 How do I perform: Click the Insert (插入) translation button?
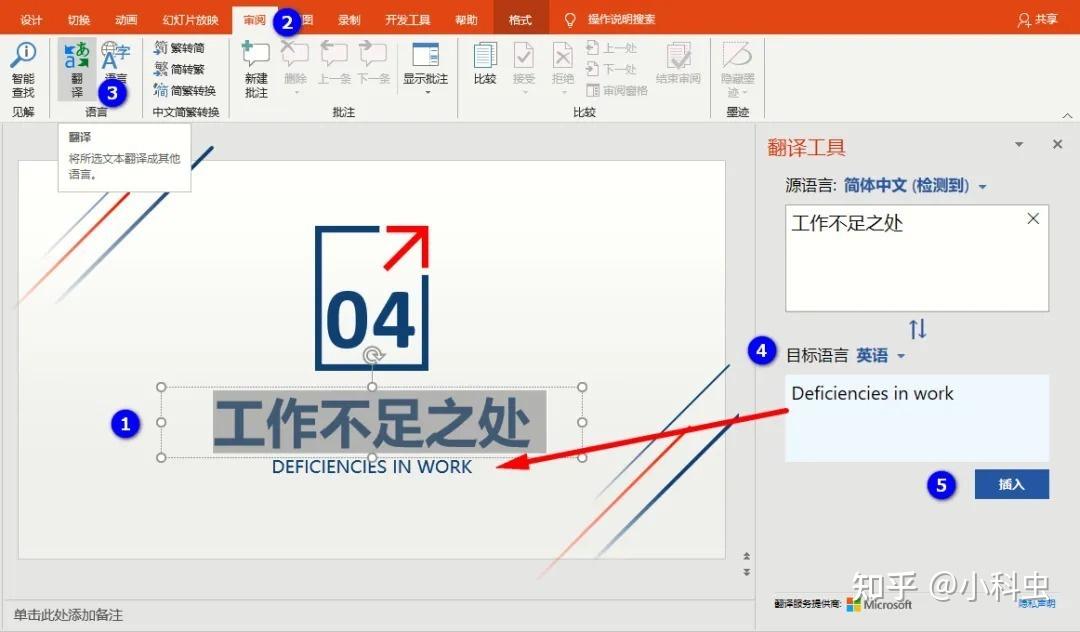[1012, 484]
